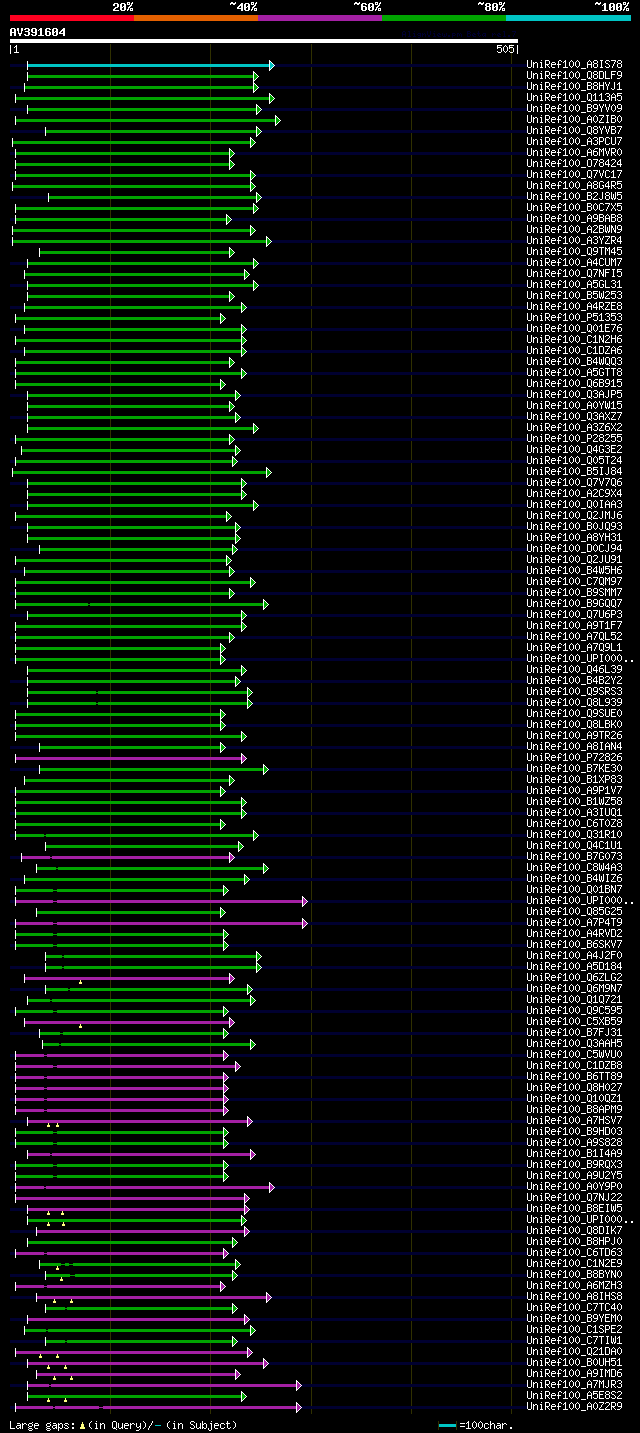Select UniRef100_A3YZR4 label
The height and width of the screenshot is (1433, 640).
pyautogui.click(x=574, y=241)
